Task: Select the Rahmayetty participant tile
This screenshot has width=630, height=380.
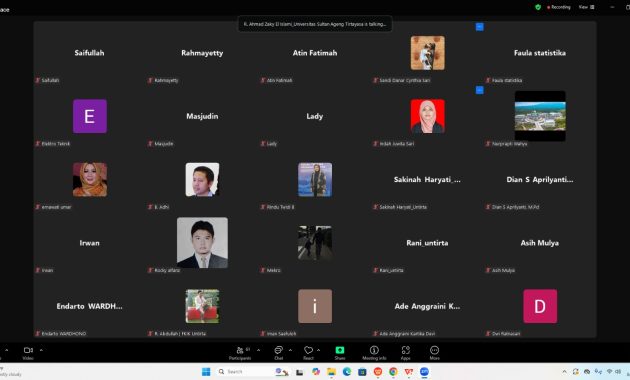Action: 202,53
